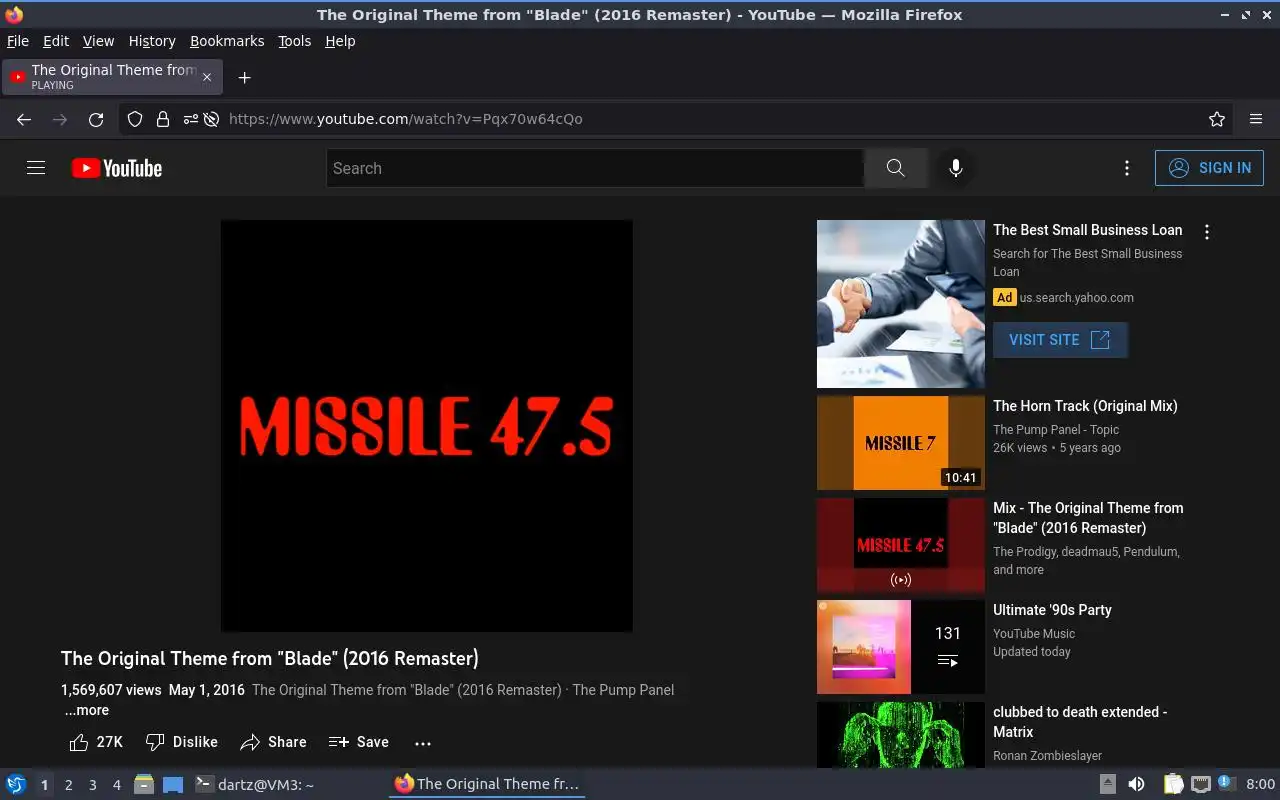Open Firefox application hamburger menu
Viewport: 1280px width, 800px height.
click(x=1256, y=119)
